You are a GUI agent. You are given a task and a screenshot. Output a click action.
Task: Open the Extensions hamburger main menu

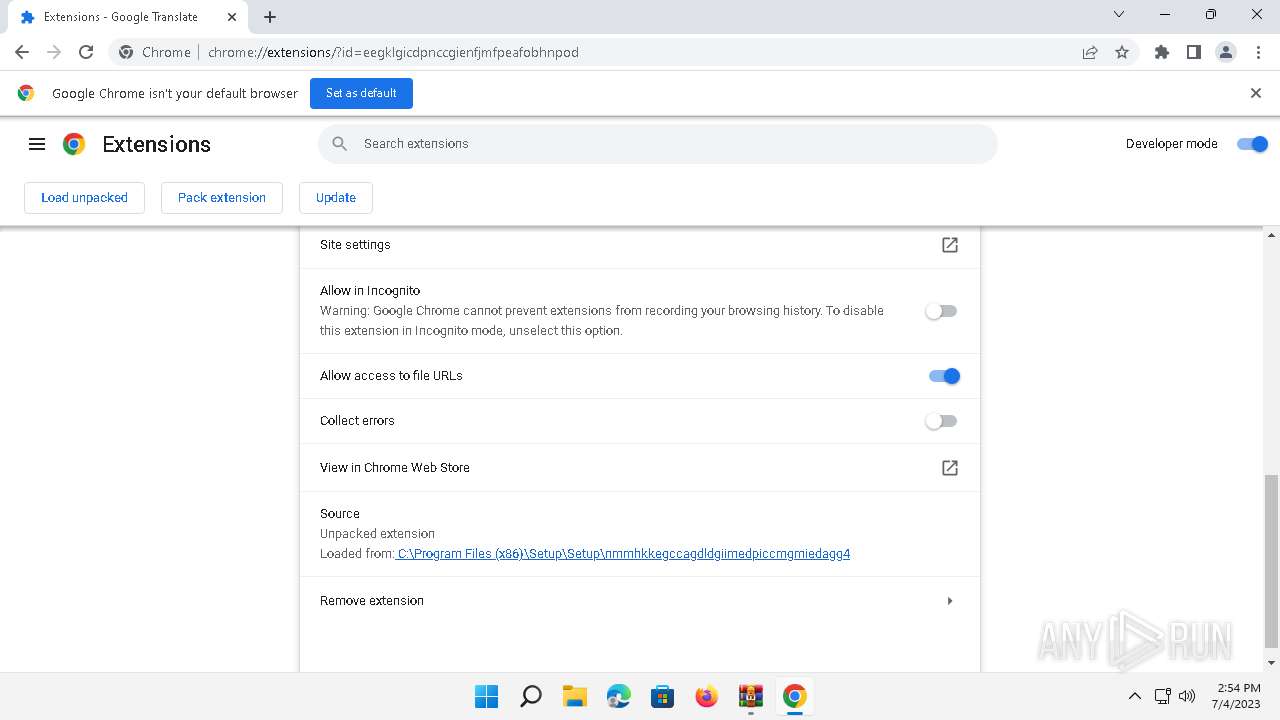coord(37,144)
